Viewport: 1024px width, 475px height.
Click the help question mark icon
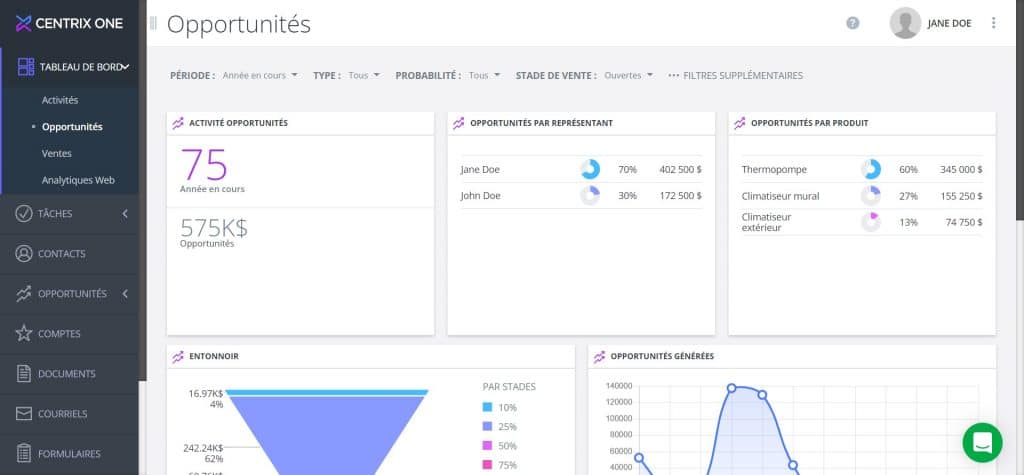click(x=853, y=23)
